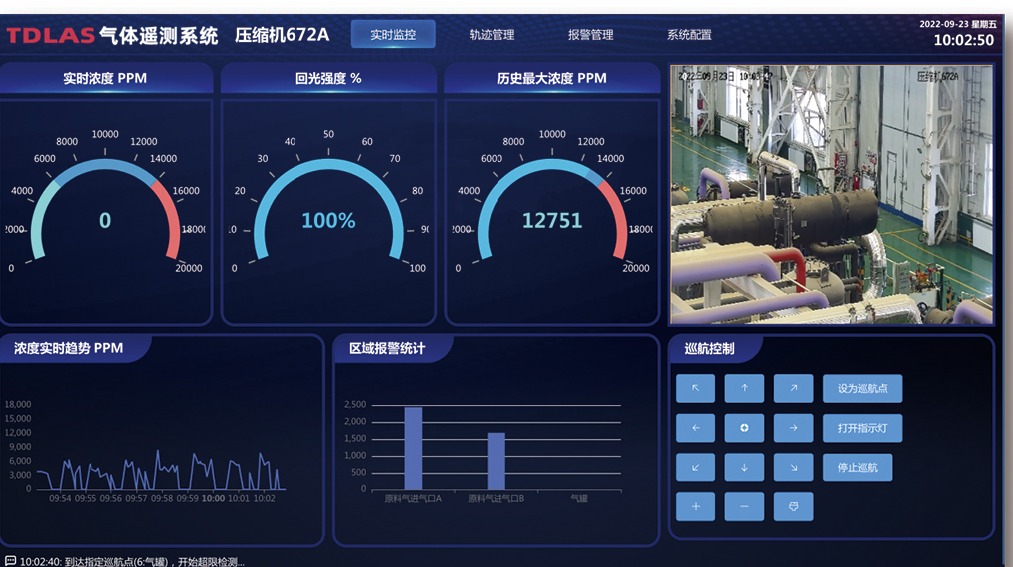Click the bold 10:00 label on trend chart

pyautogui.click(x=213, y=499)
